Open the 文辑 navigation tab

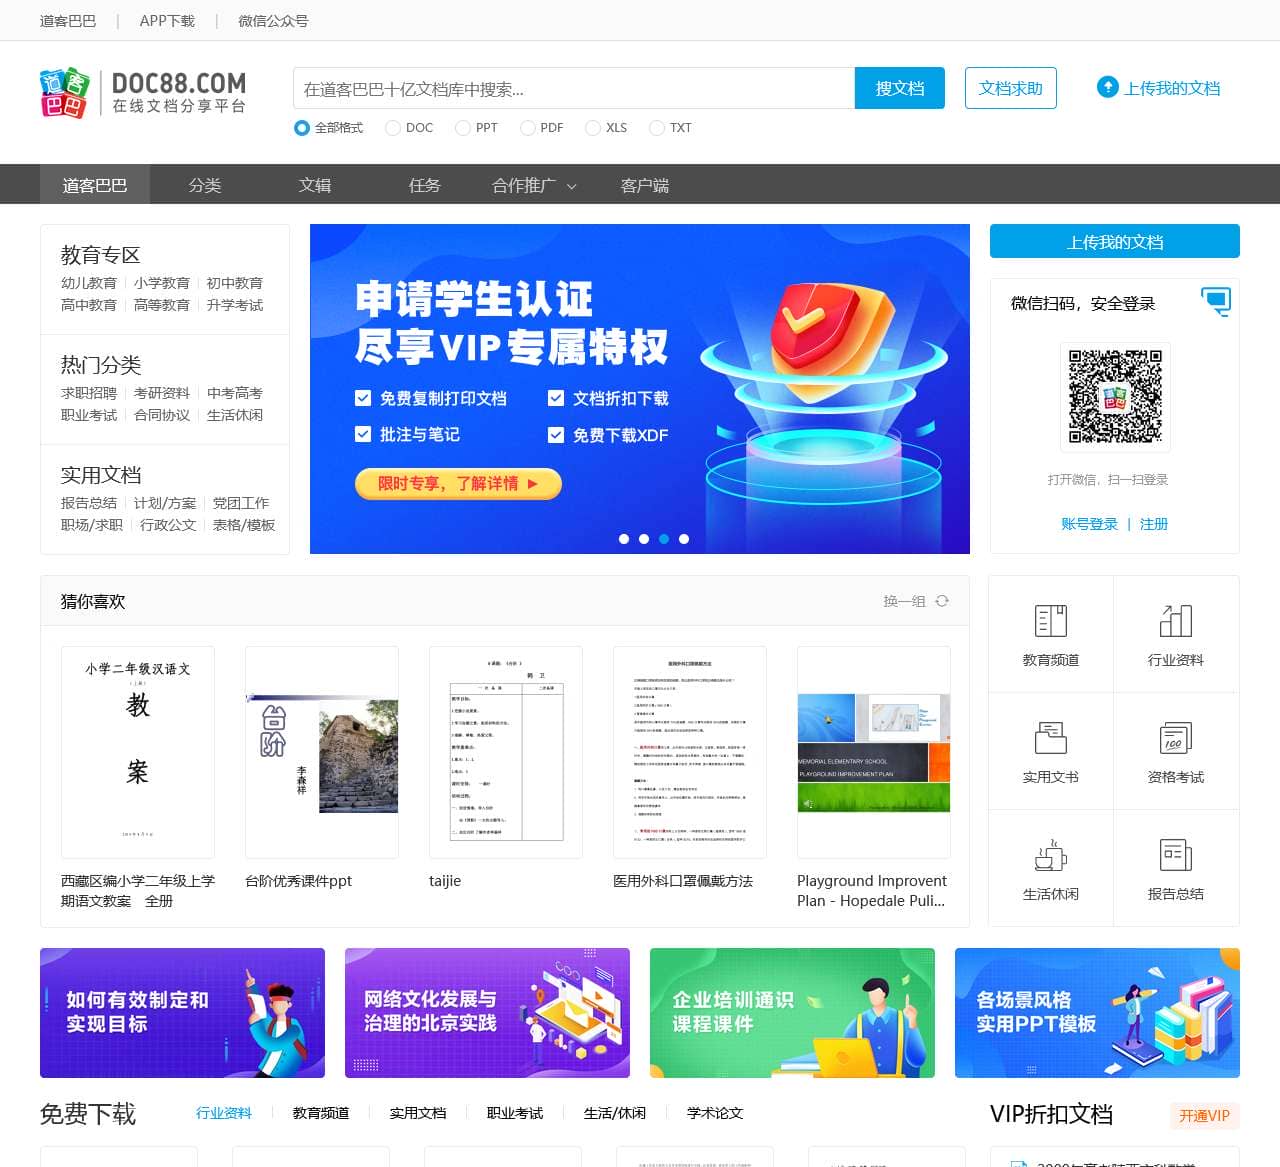click(x=315, y=185)
